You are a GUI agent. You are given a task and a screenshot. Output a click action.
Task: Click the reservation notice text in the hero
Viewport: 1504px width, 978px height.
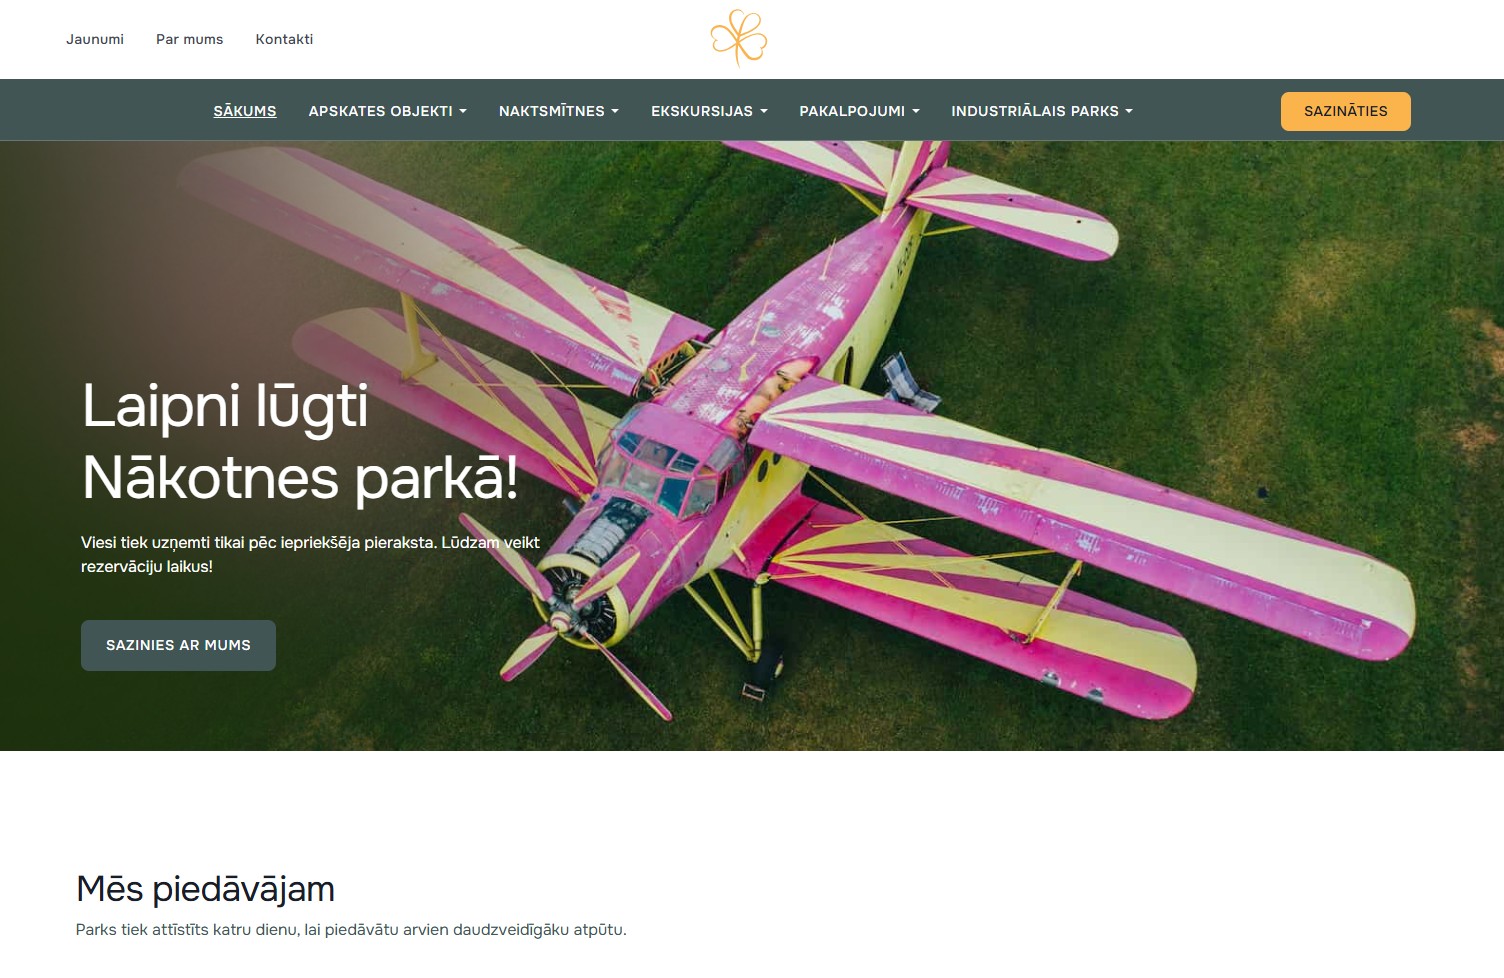(310, 554)
